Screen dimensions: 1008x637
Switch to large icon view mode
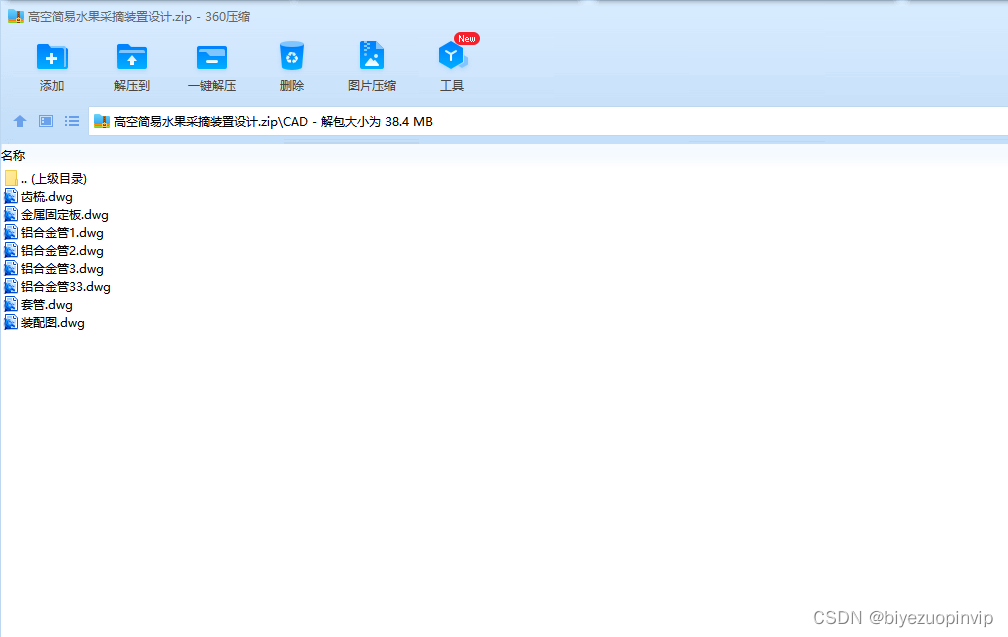(46, 121)
